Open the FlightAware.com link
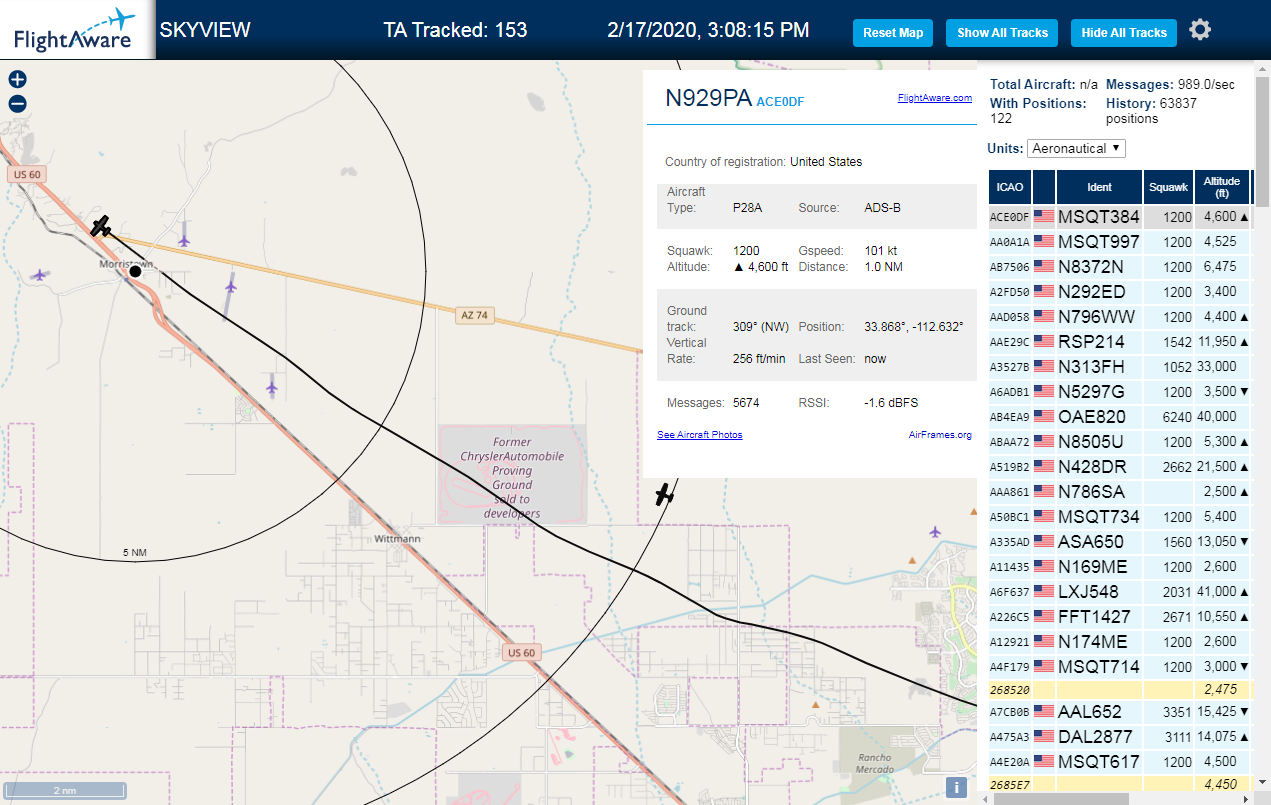Viewport: 1271px width, 805px height. tap(935, 98)
